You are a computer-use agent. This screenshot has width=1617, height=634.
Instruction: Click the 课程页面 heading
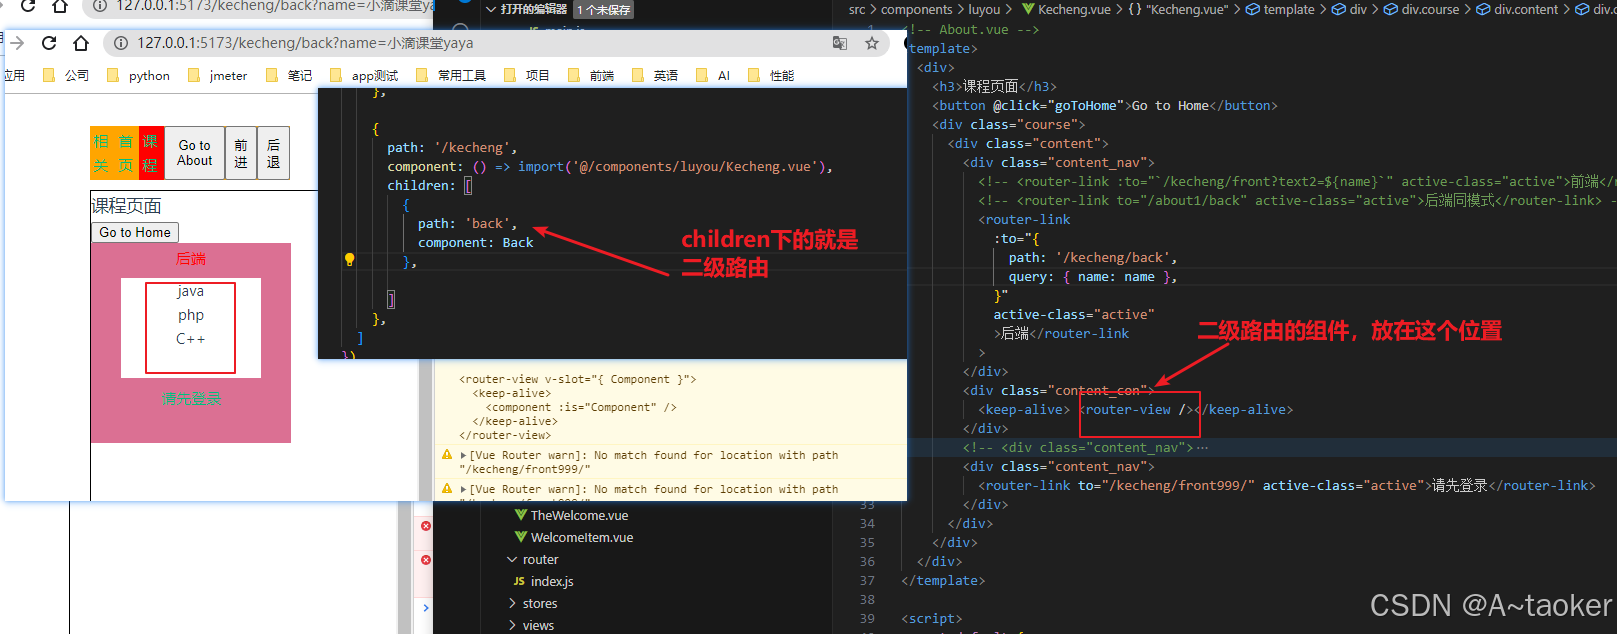coord(126,205)
